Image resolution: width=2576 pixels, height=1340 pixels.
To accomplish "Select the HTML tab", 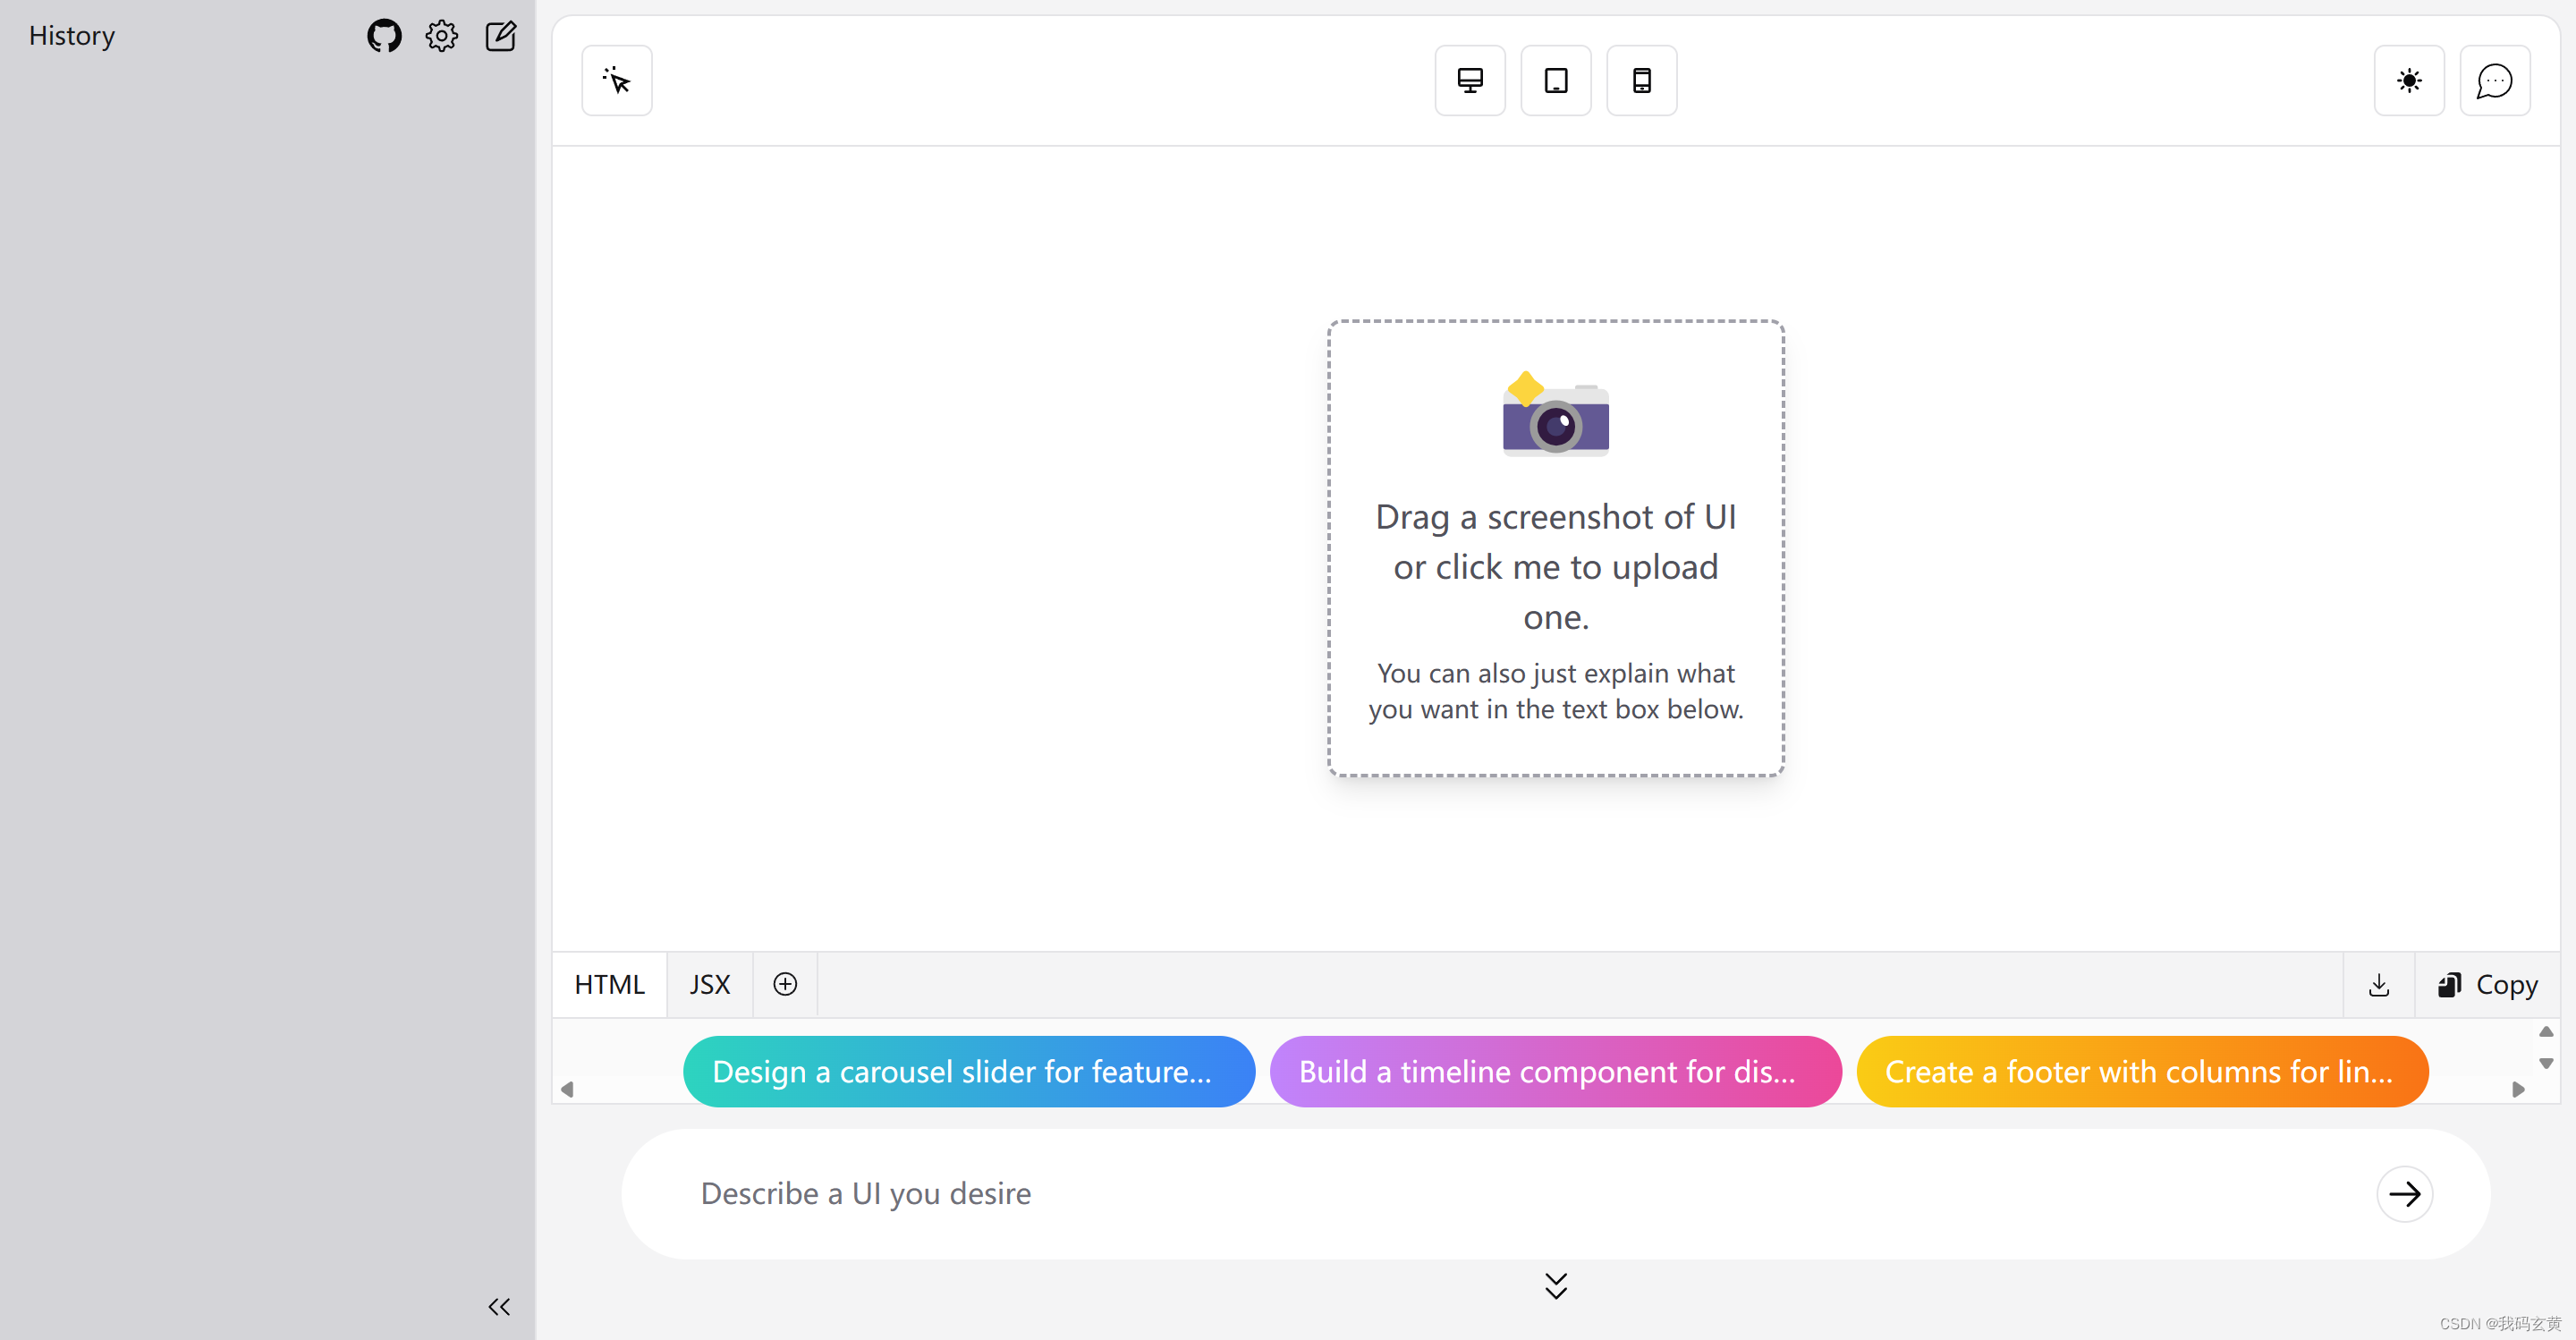I will click(x=608, y=984).
